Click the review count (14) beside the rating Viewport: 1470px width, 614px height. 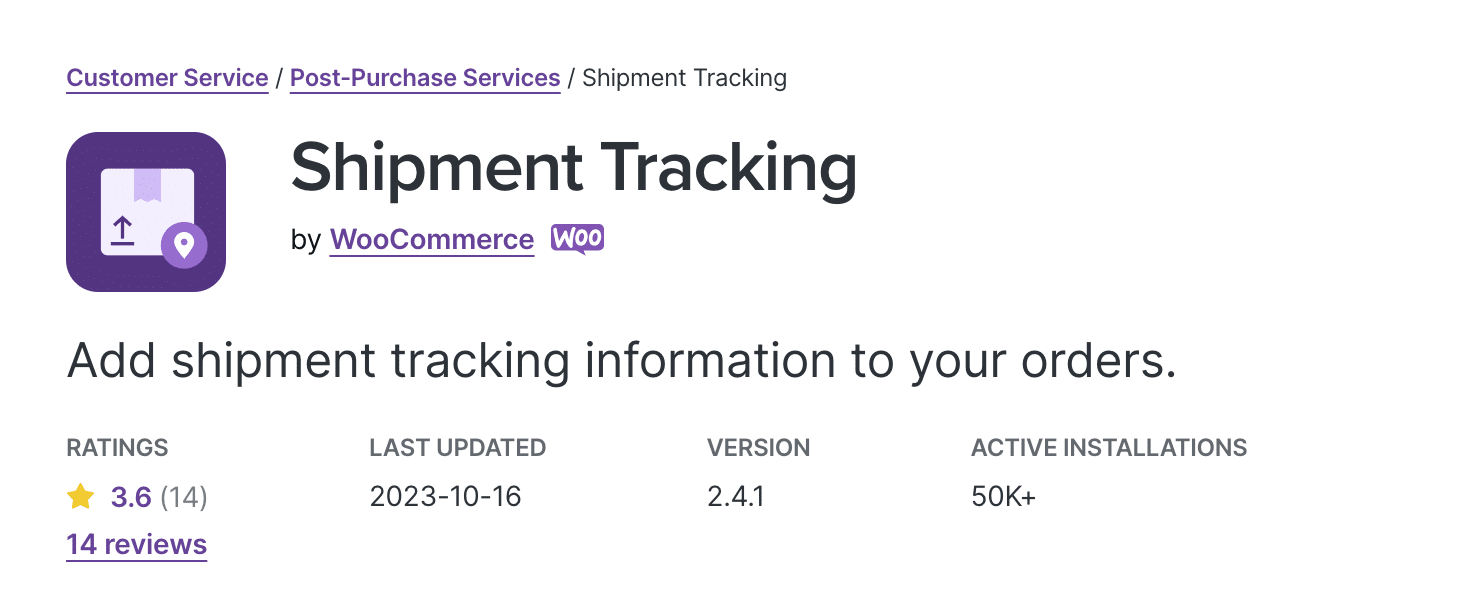pyautogui.click(x=183, y=496)
